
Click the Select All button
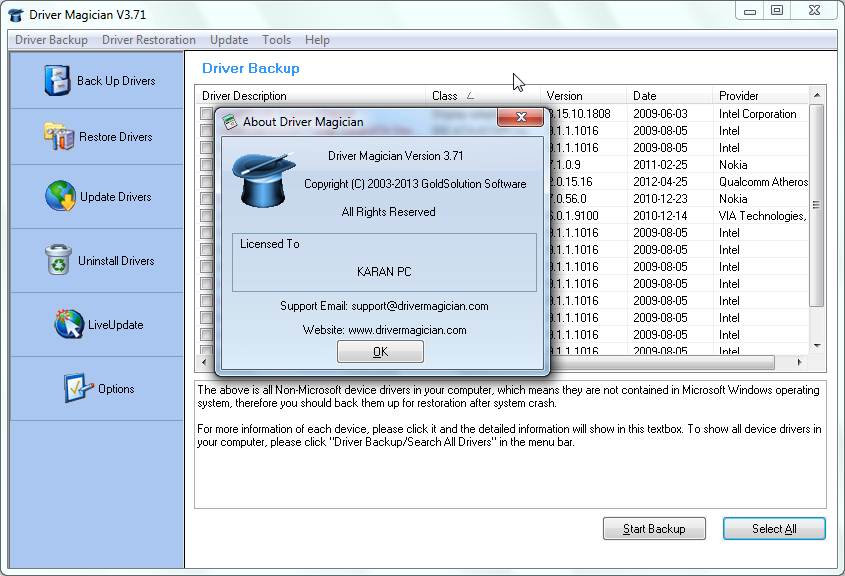[774, 529]
